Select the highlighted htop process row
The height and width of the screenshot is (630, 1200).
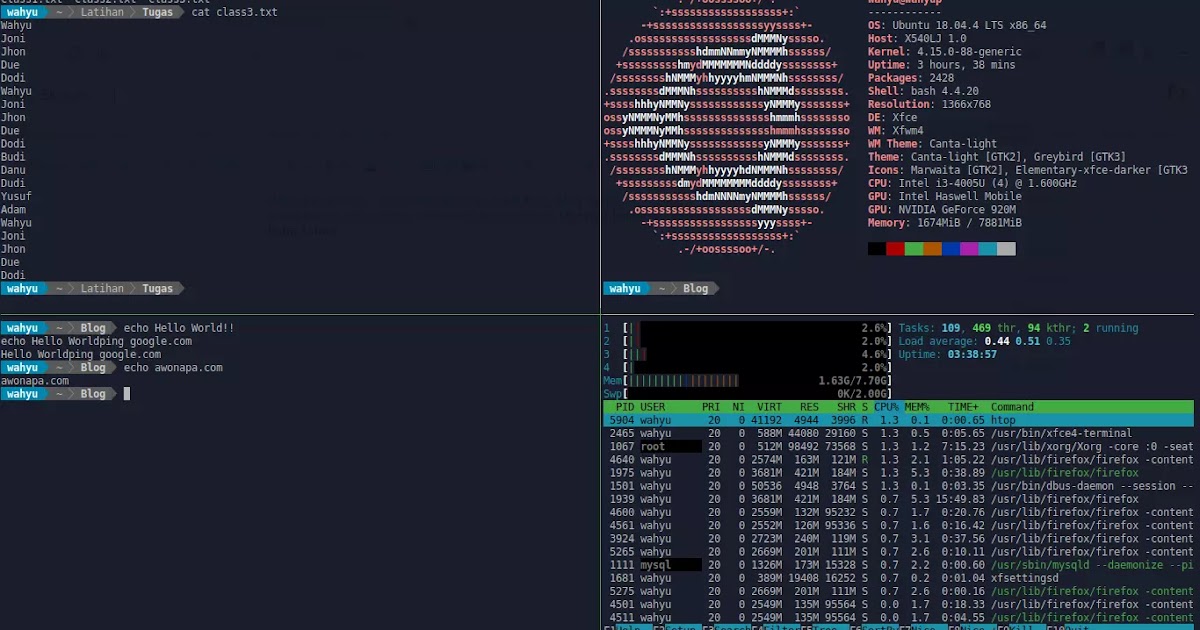[x=800, y=419]
